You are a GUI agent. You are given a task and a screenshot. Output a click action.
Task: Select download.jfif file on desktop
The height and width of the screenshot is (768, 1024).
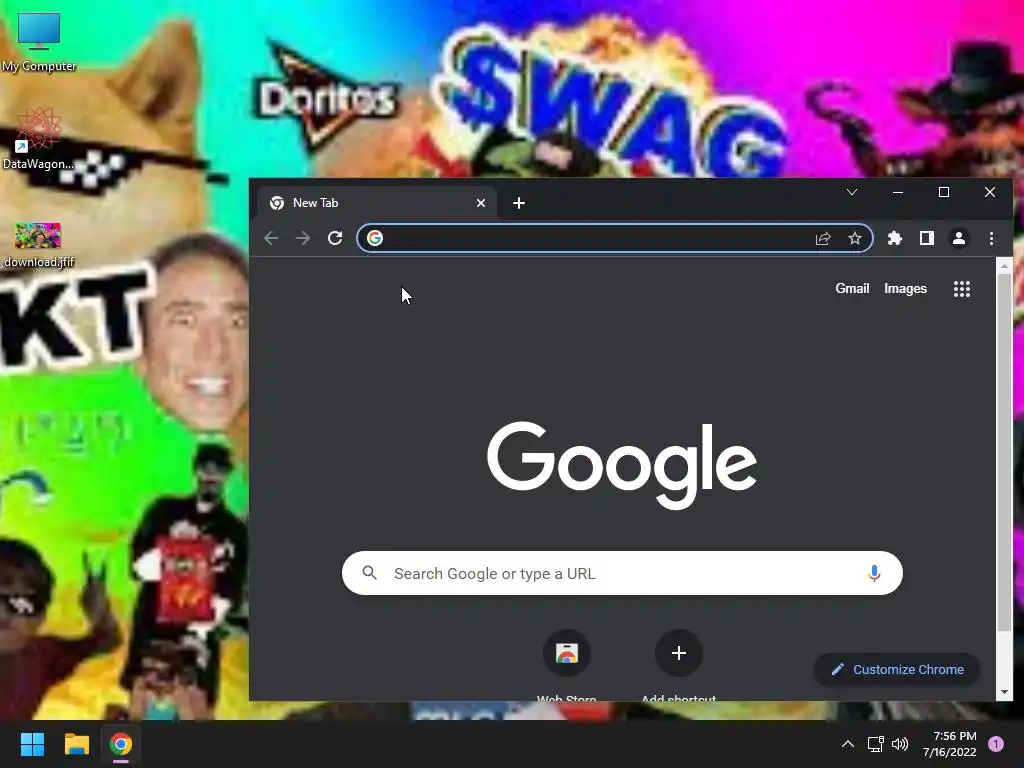point(39,245)
